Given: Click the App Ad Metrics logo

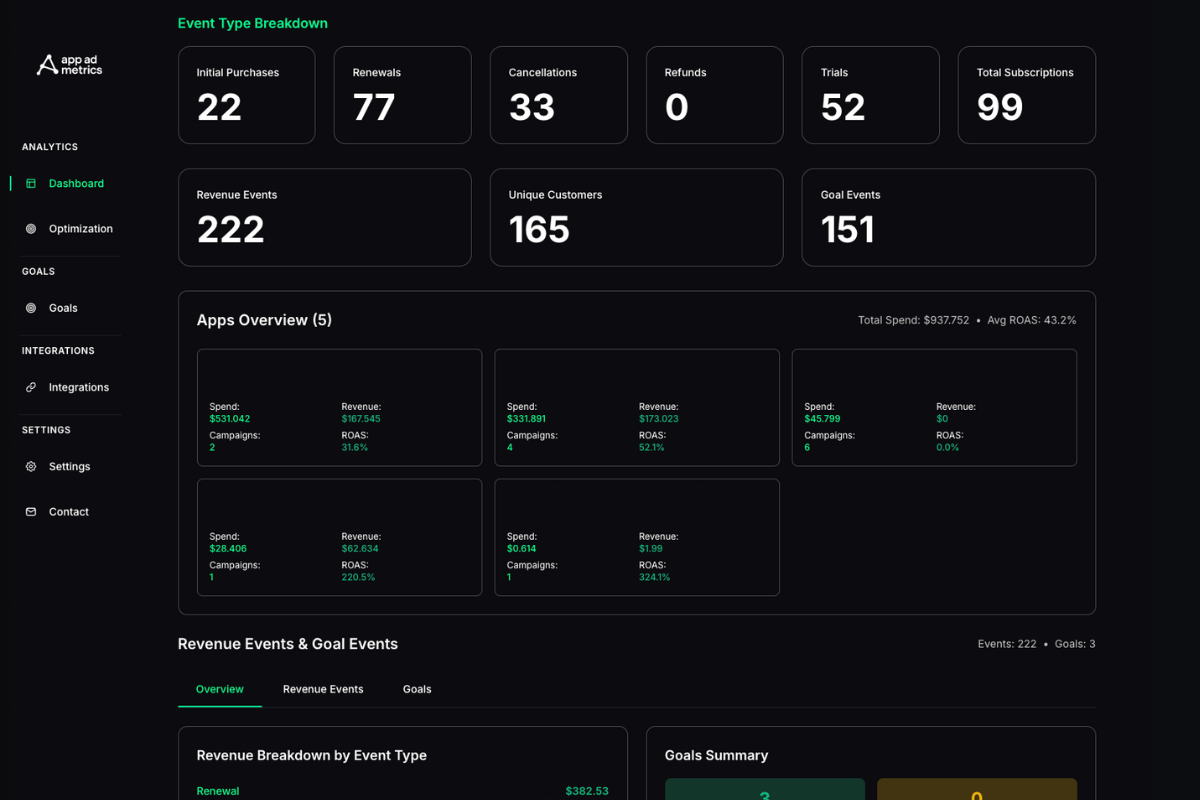Looking at the screenshot, I should point(69,65).
